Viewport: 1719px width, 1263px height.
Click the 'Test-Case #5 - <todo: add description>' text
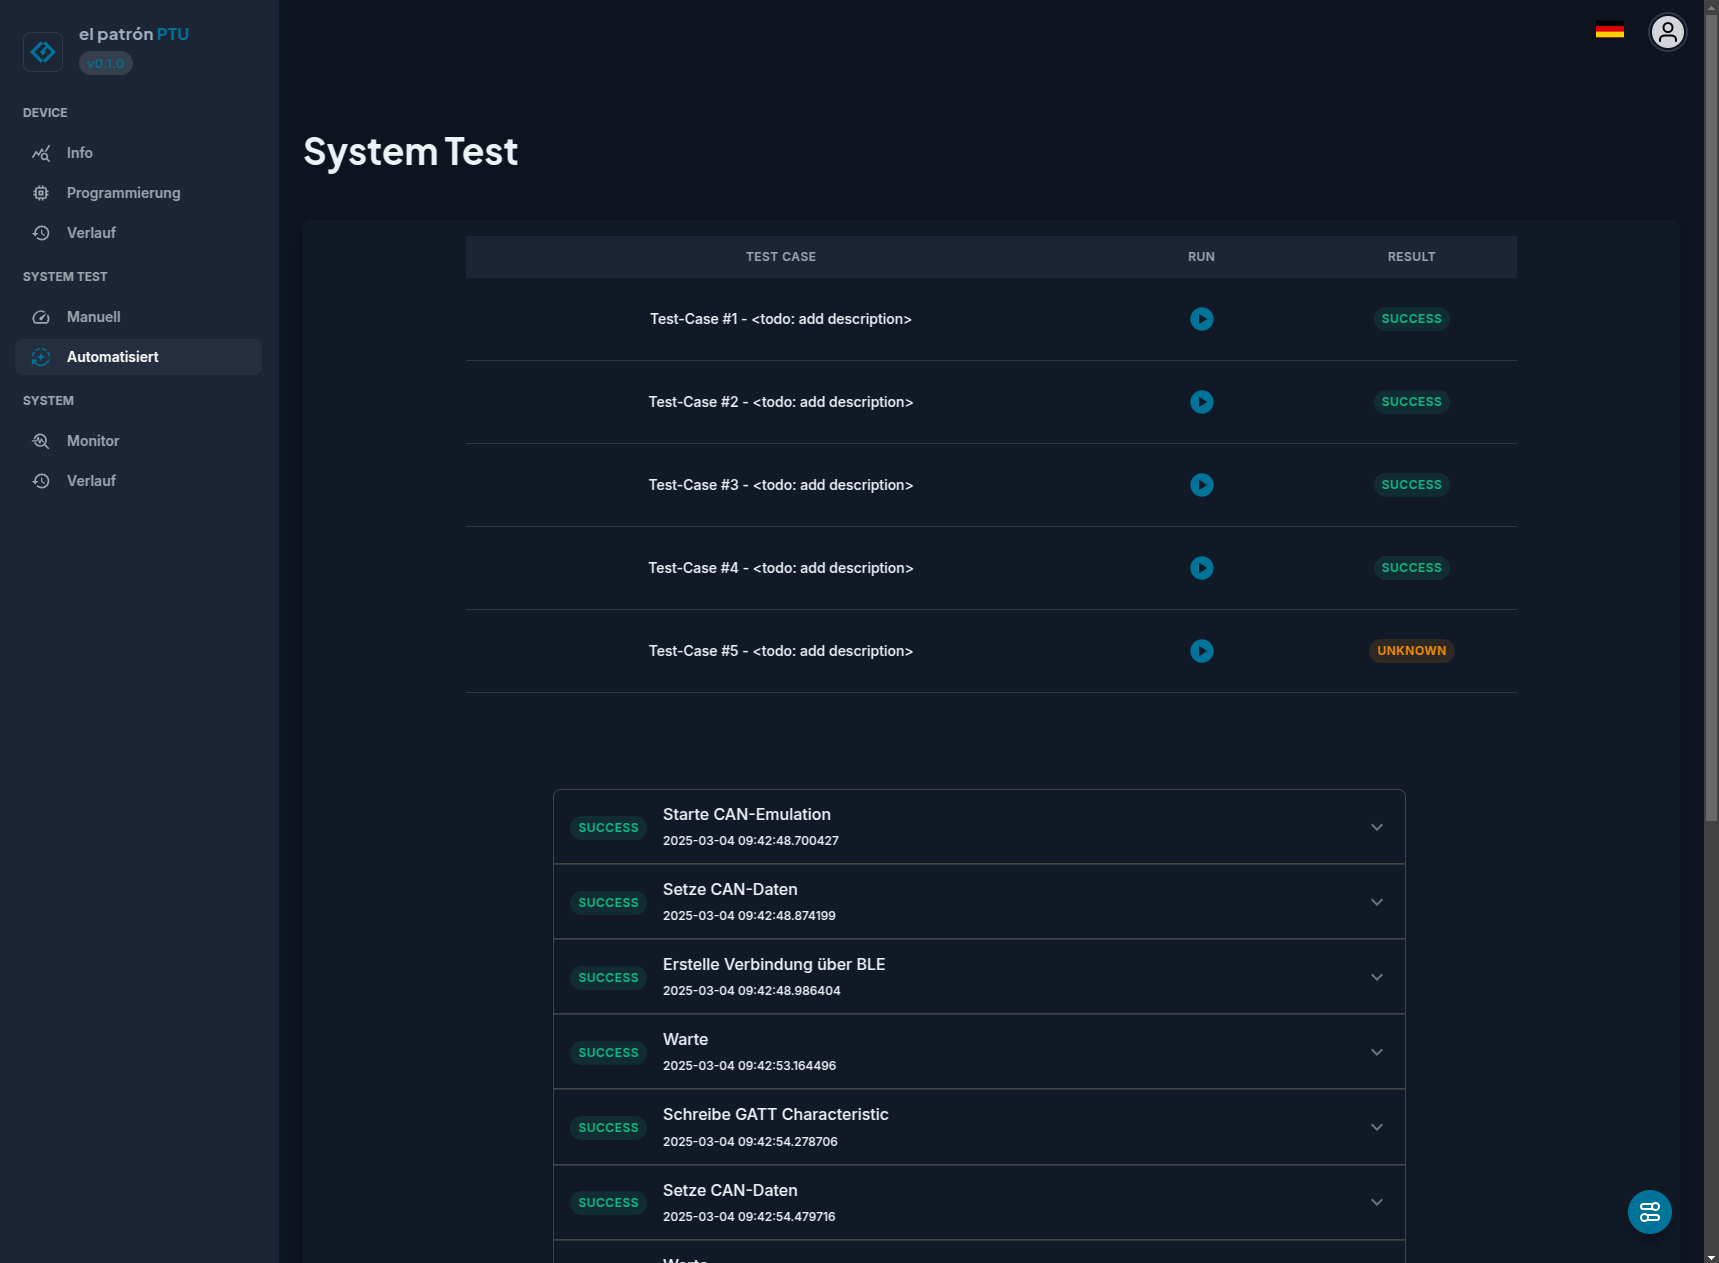(781, 651)
